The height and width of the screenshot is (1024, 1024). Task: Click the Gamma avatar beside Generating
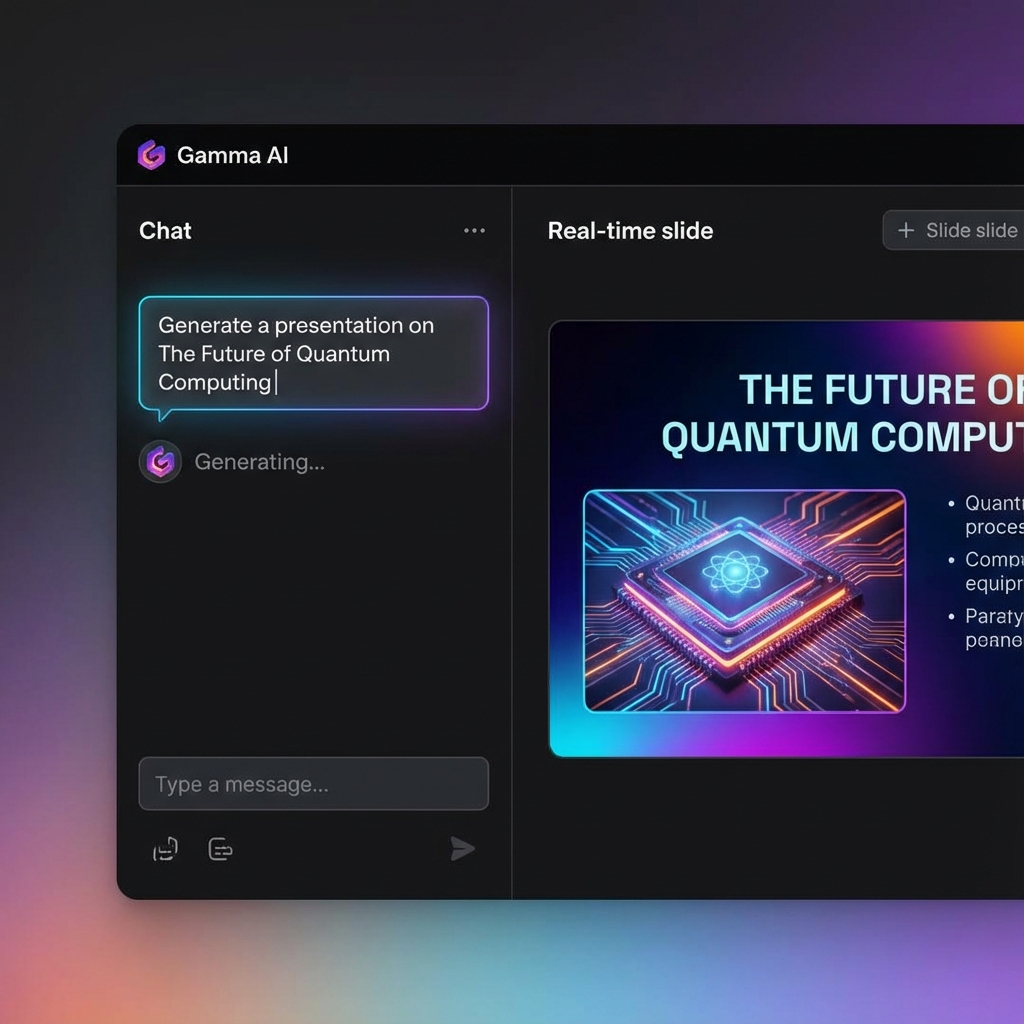160,461
